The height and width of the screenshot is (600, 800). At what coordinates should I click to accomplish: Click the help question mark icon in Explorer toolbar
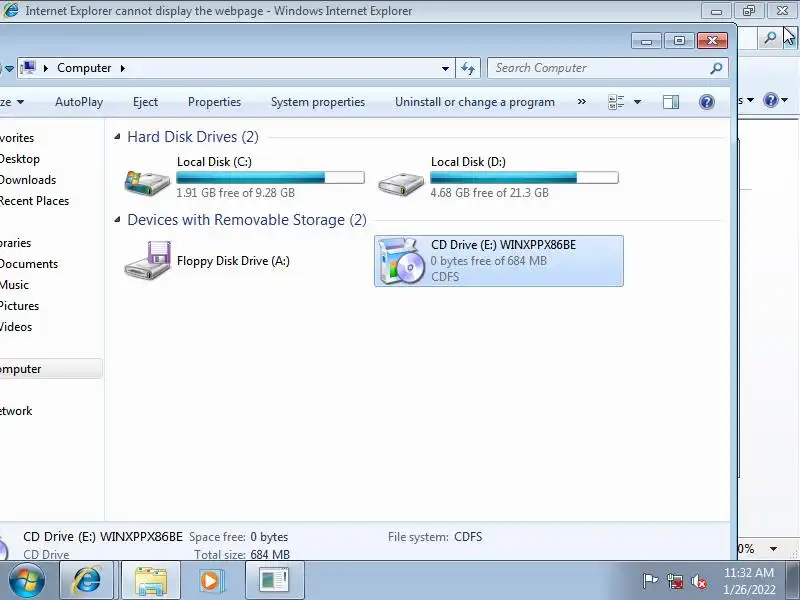click(x=707, y=102)
